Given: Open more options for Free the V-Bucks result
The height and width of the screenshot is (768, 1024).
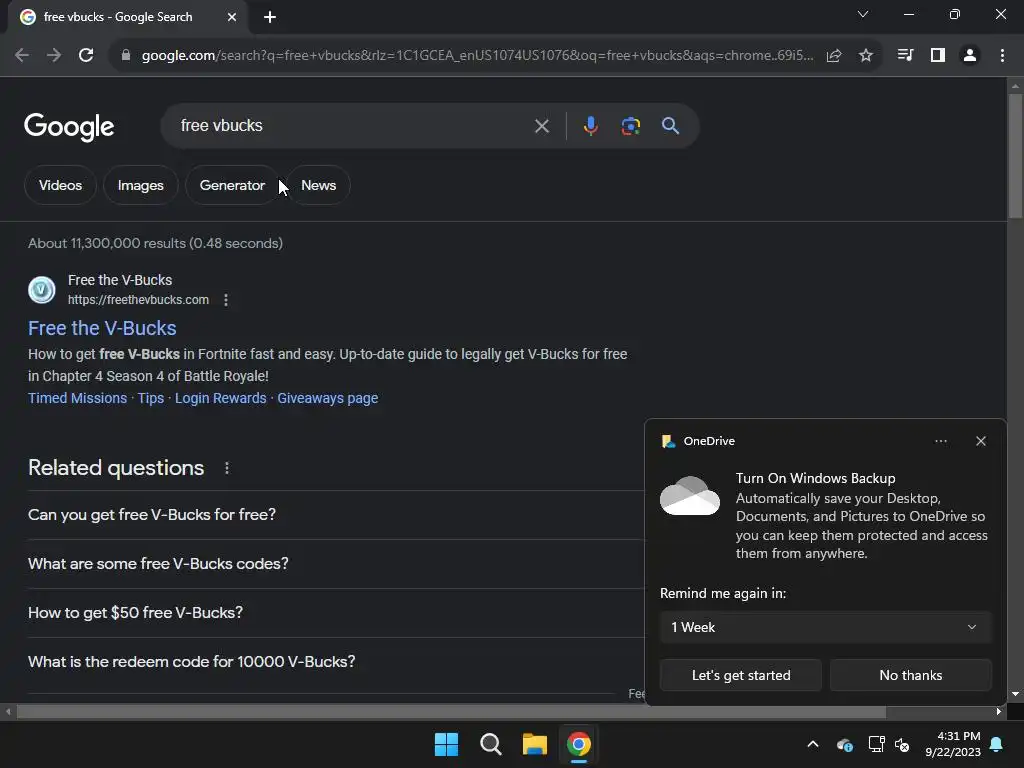Looking at the screenshot, I should click(x=226, y=300).
